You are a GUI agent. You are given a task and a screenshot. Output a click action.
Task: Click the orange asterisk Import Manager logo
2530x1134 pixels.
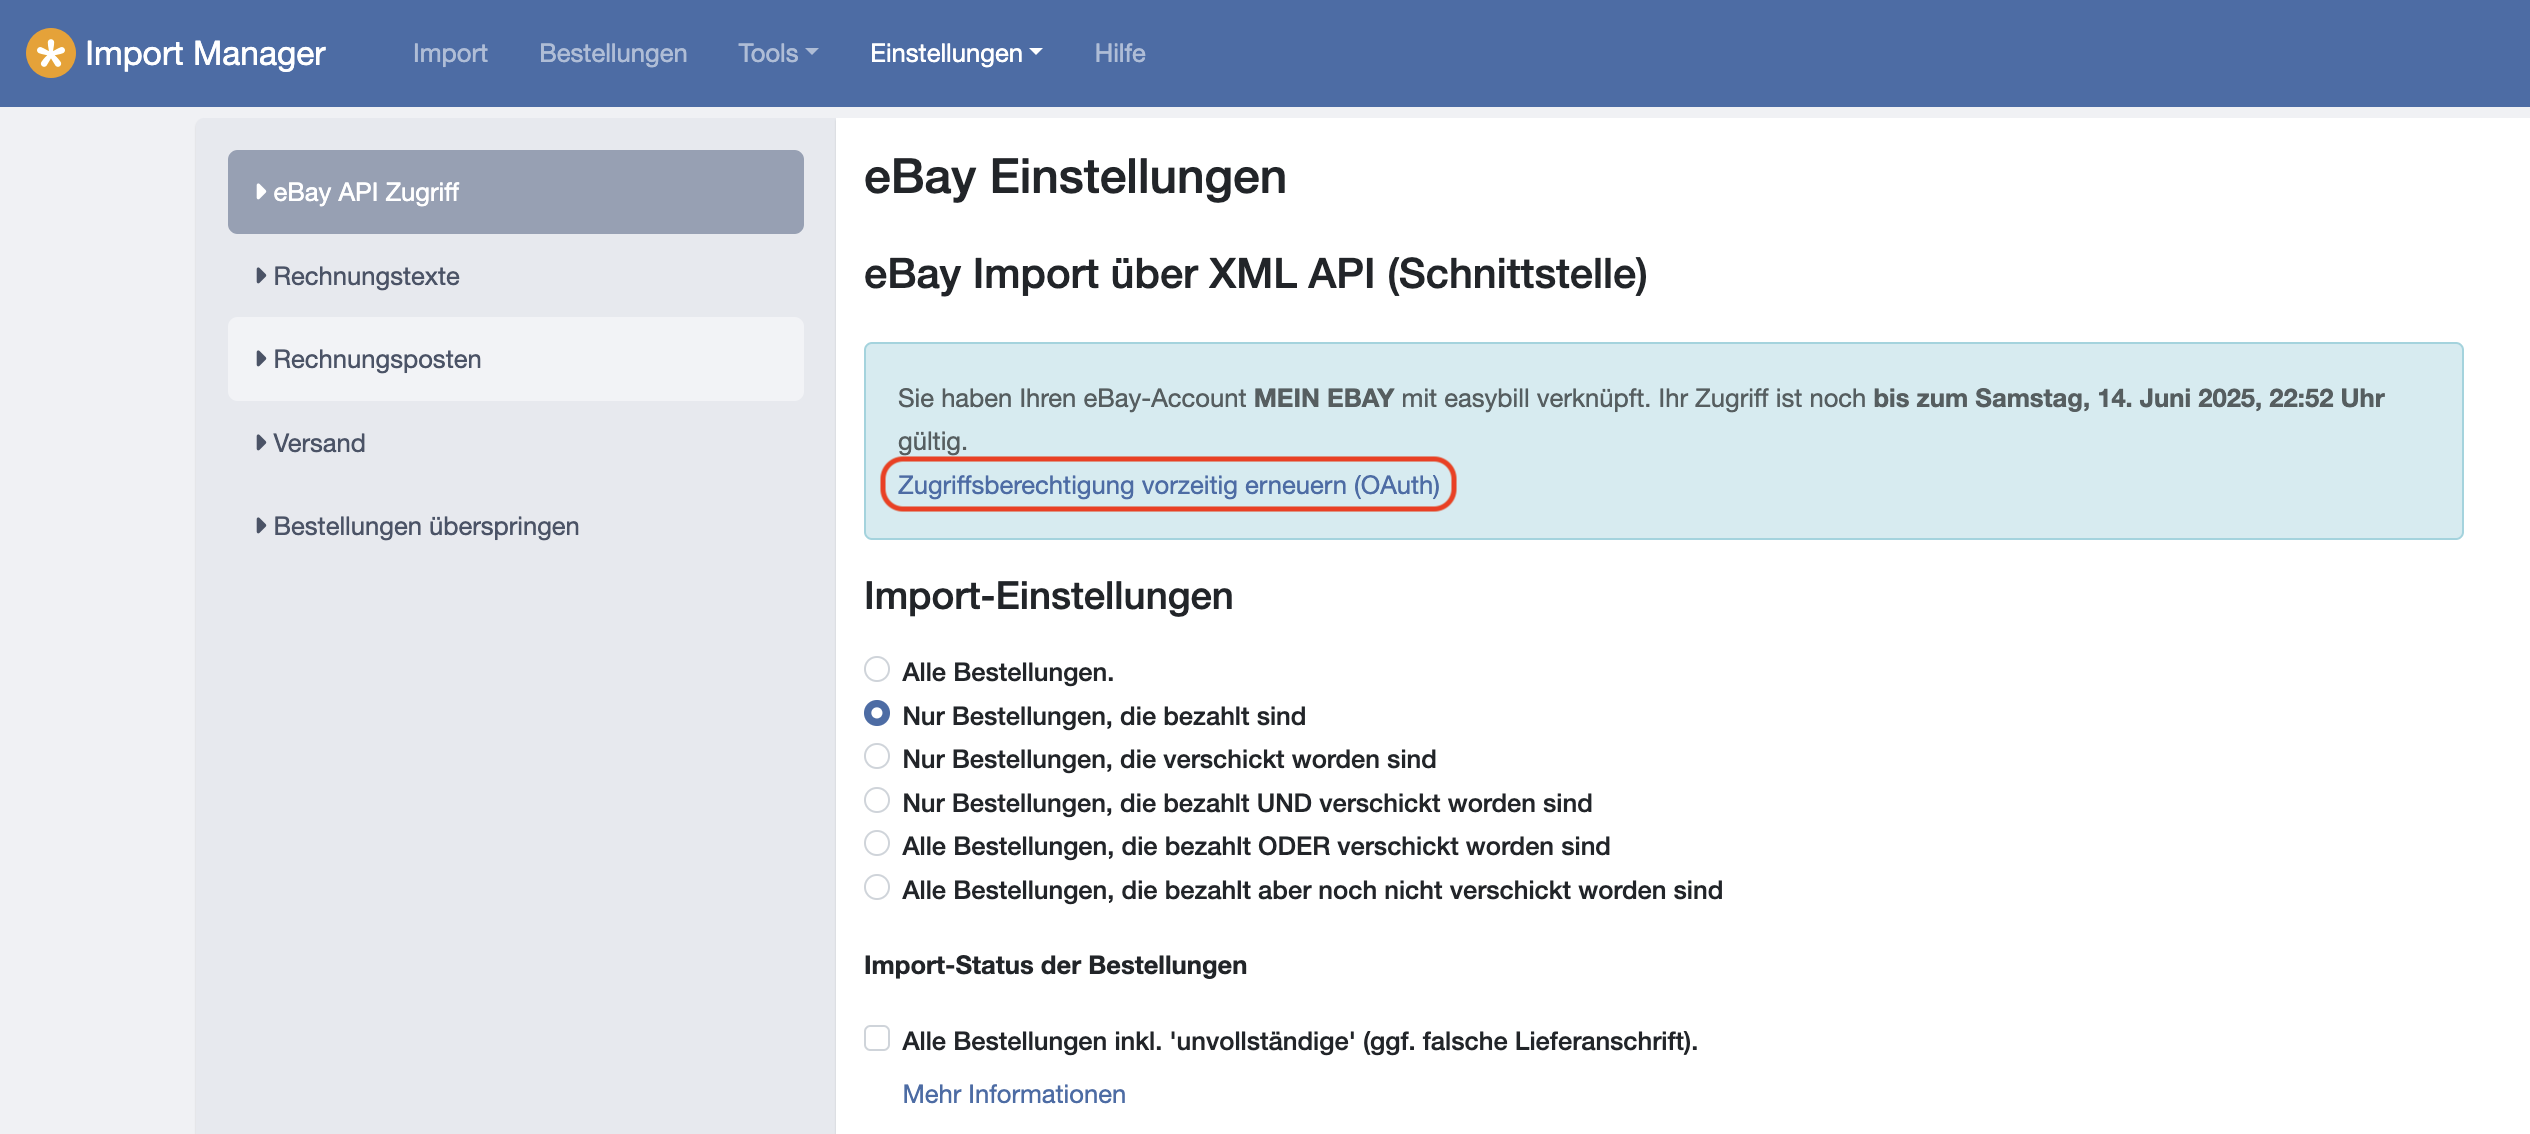click(50, 53)
